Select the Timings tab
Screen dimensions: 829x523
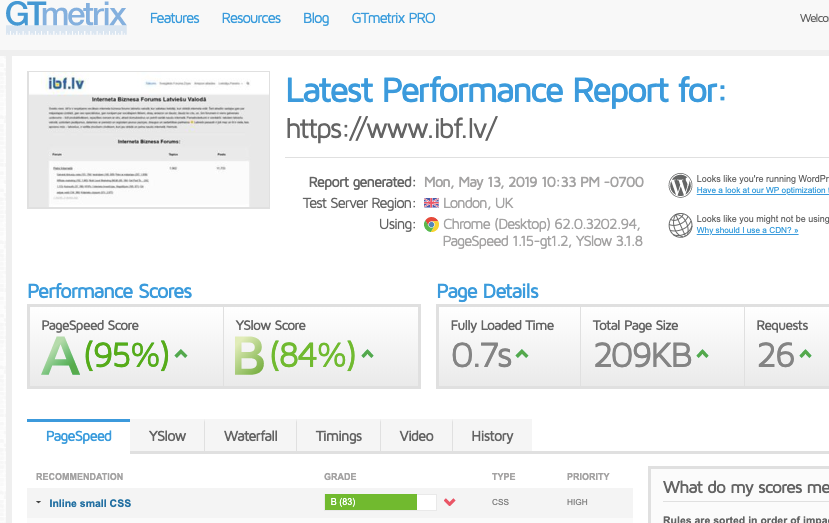coord(339,436)
